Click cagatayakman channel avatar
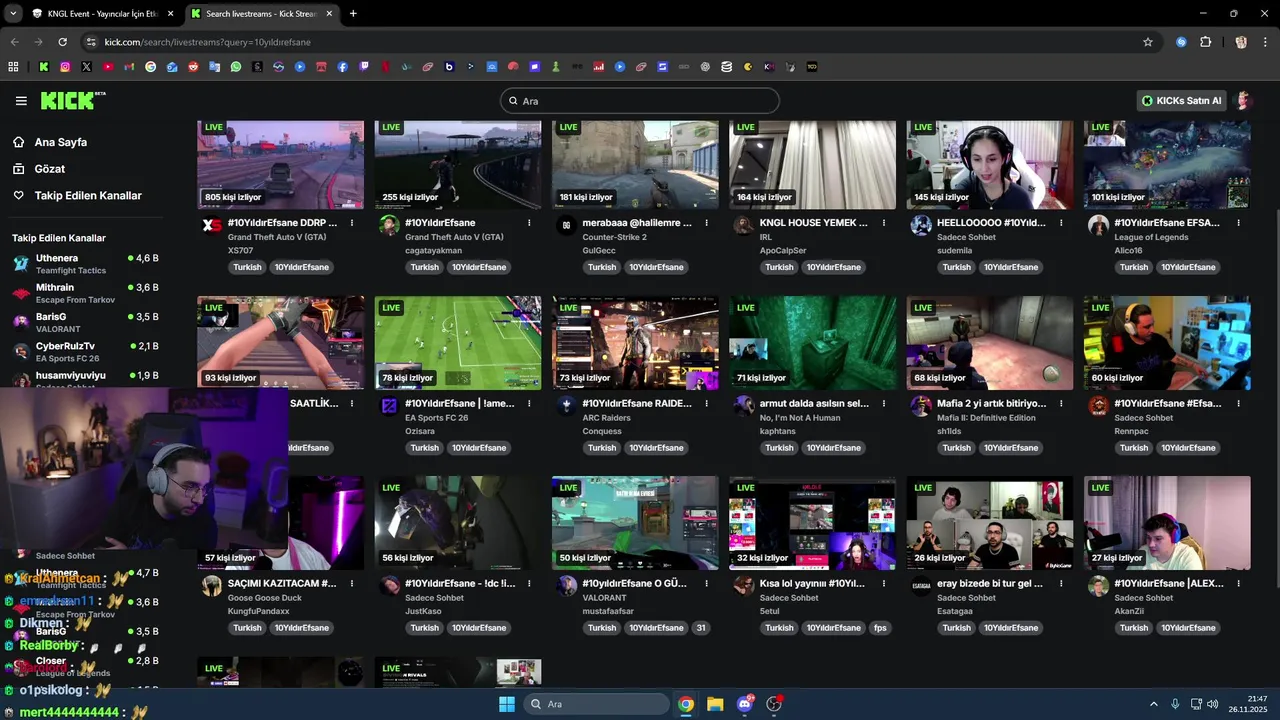The height and width of the screenshot is (720, 1280). (x=389, y=226)
